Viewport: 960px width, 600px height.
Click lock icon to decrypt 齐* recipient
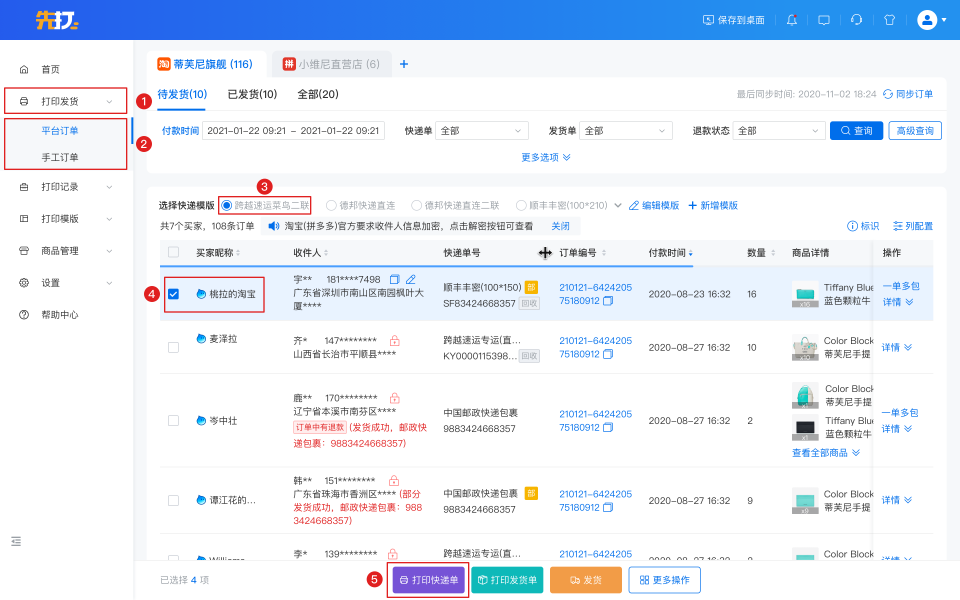[x=394, y=341]
